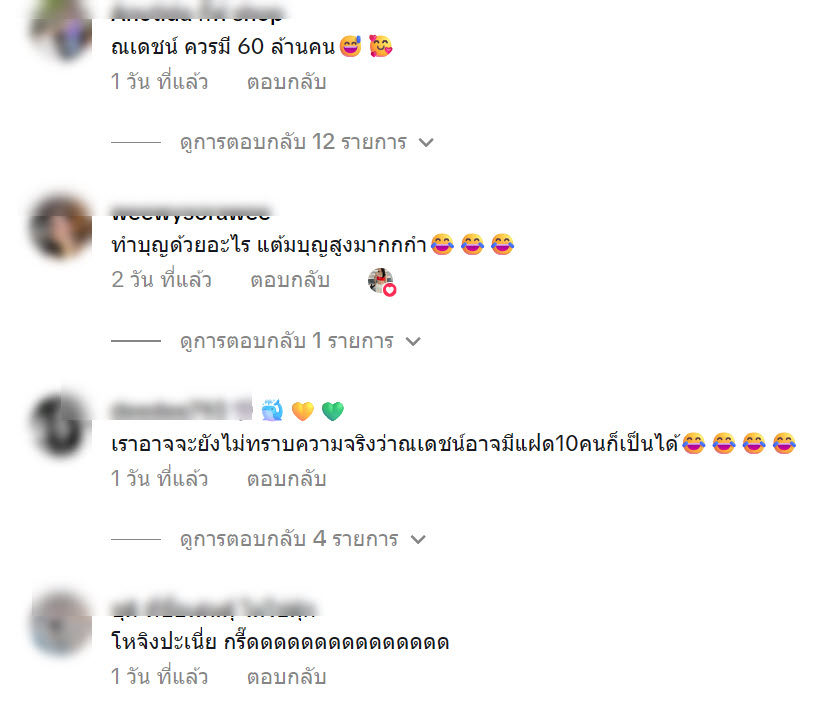Click the green heart emoji beside username
The height and width of the screenshot is (719, 829).
(x=333, y=411)
